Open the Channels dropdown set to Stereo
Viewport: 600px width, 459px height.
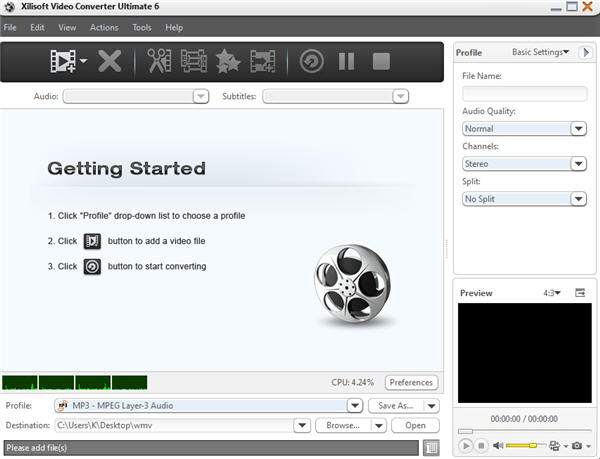[x=525, y=164]
